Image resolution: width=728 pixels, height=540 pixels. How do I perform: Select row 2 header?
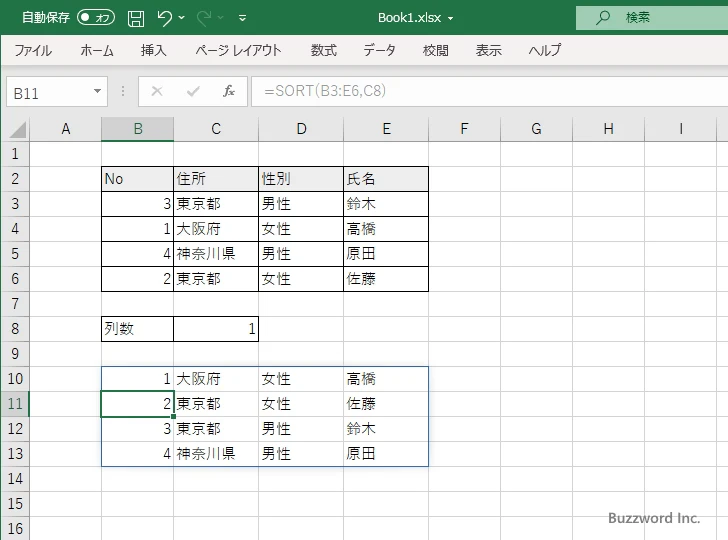(15, 179)
